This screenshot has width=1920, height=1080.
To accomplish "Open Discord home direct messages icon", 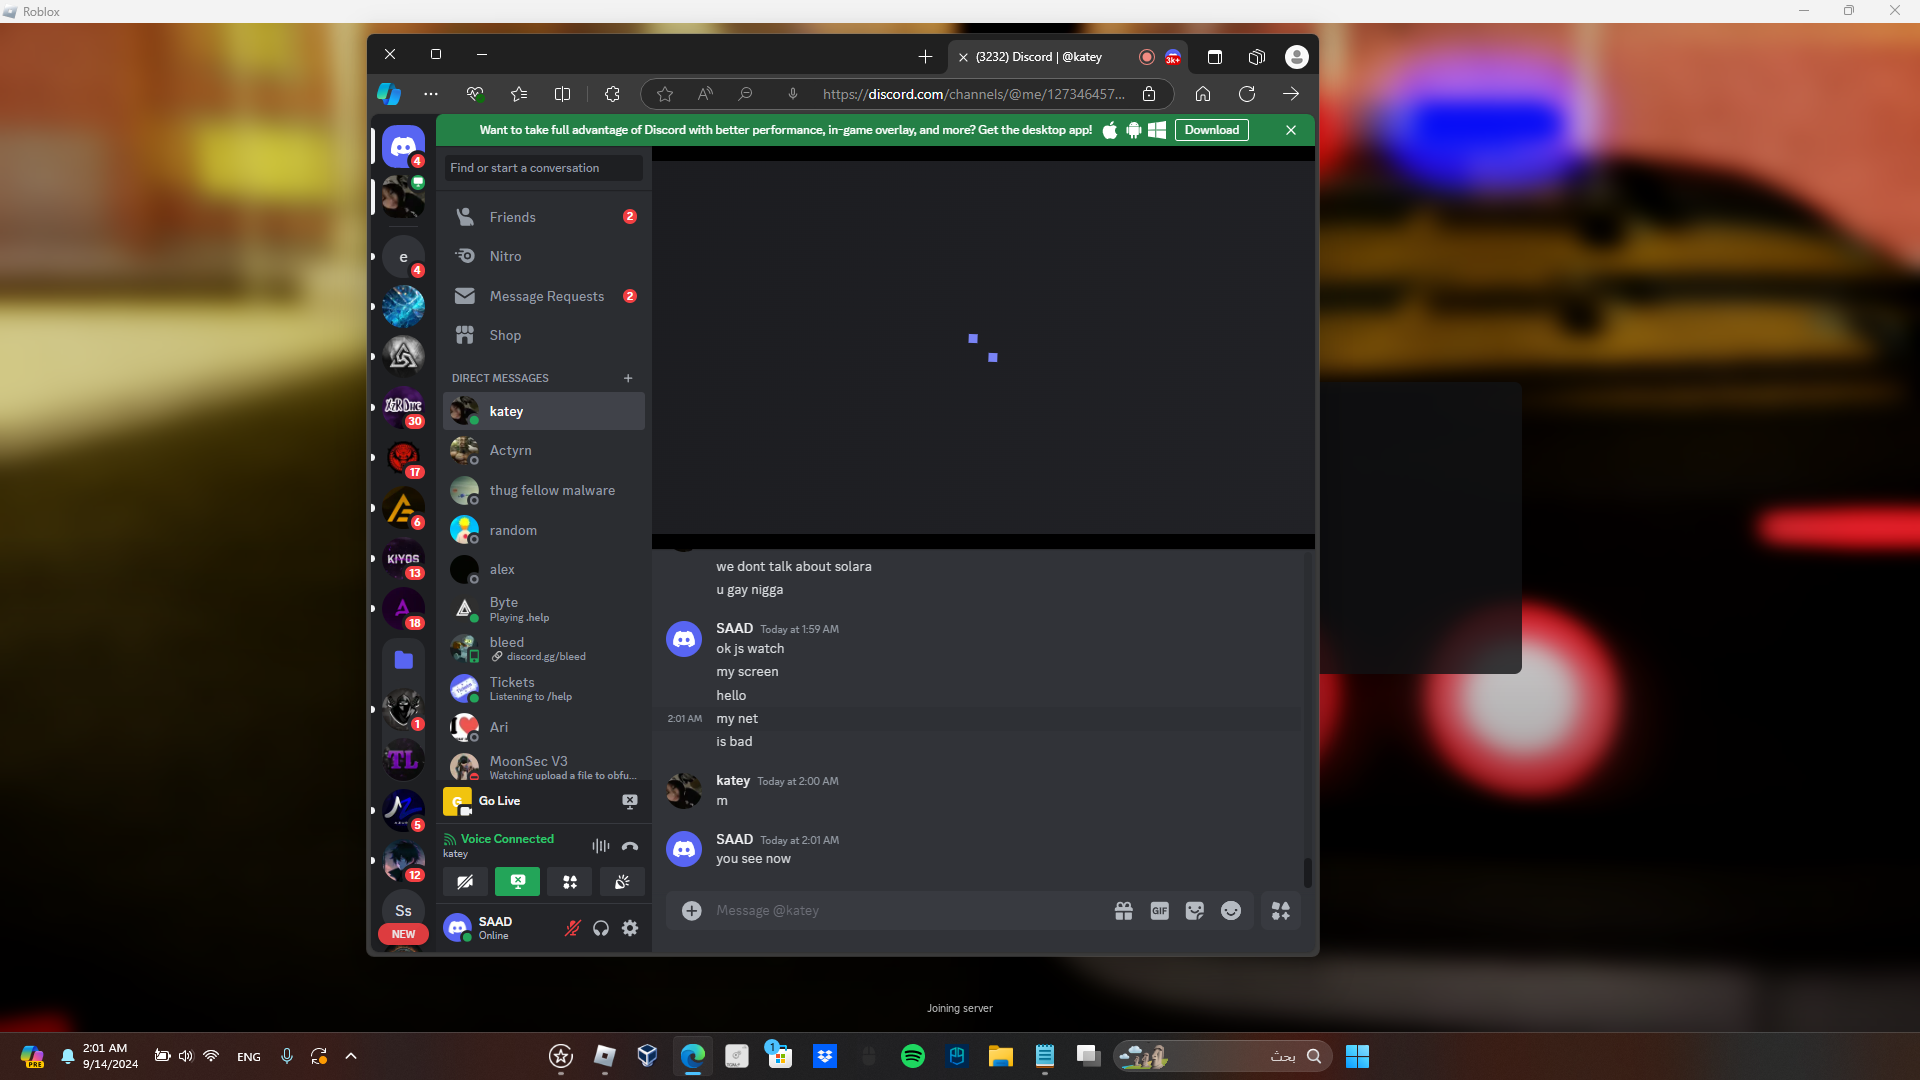I will click(403, 147).
